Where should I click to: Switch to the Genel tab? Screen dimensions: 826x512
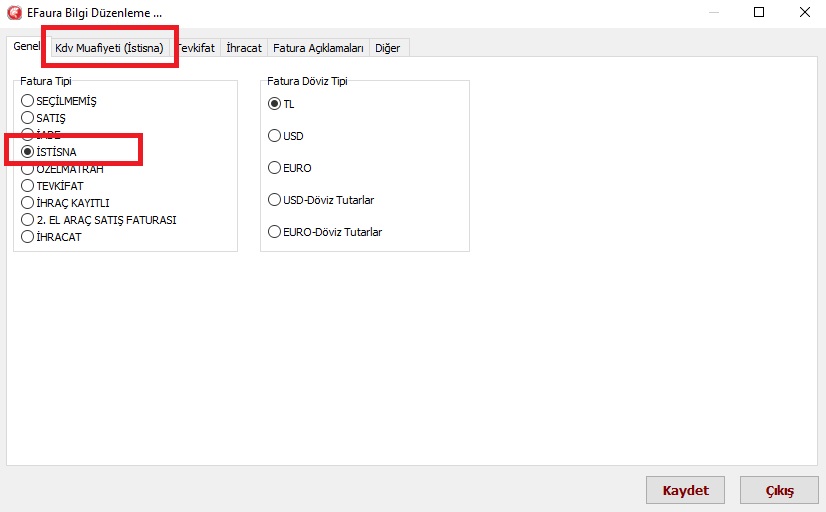click(25, 47)
